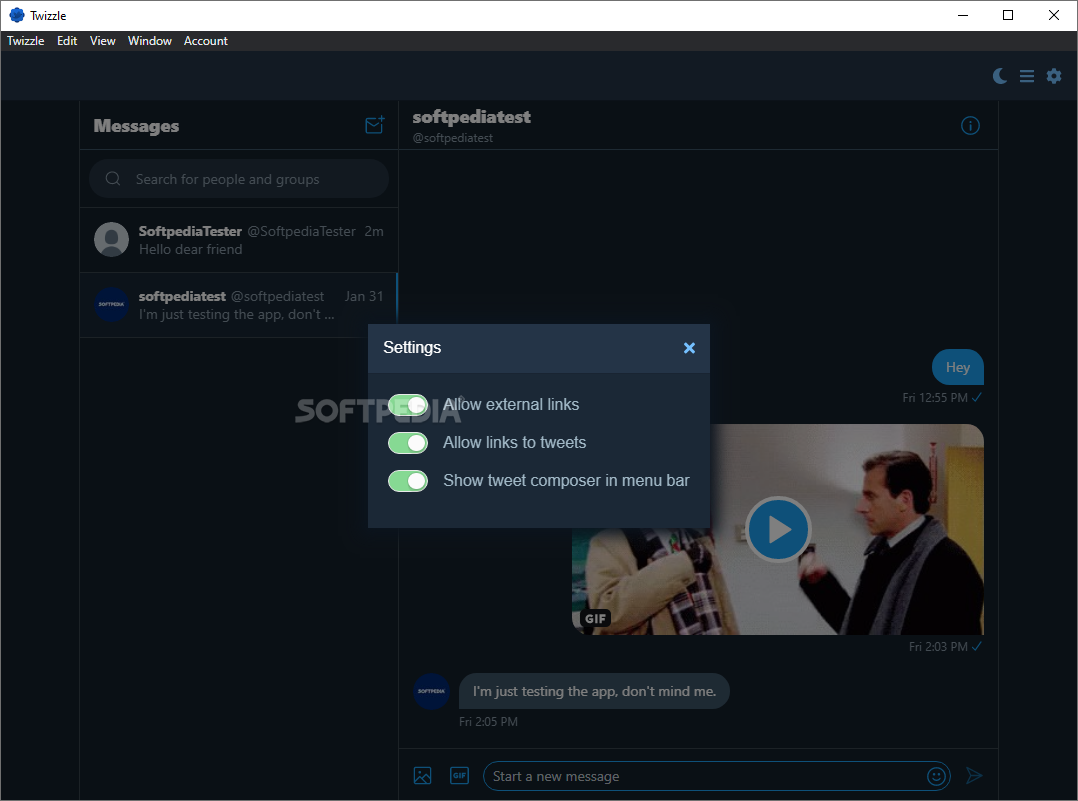Click "Hello dear friend" message preview
1078x801 pixels.
point(190,249)
